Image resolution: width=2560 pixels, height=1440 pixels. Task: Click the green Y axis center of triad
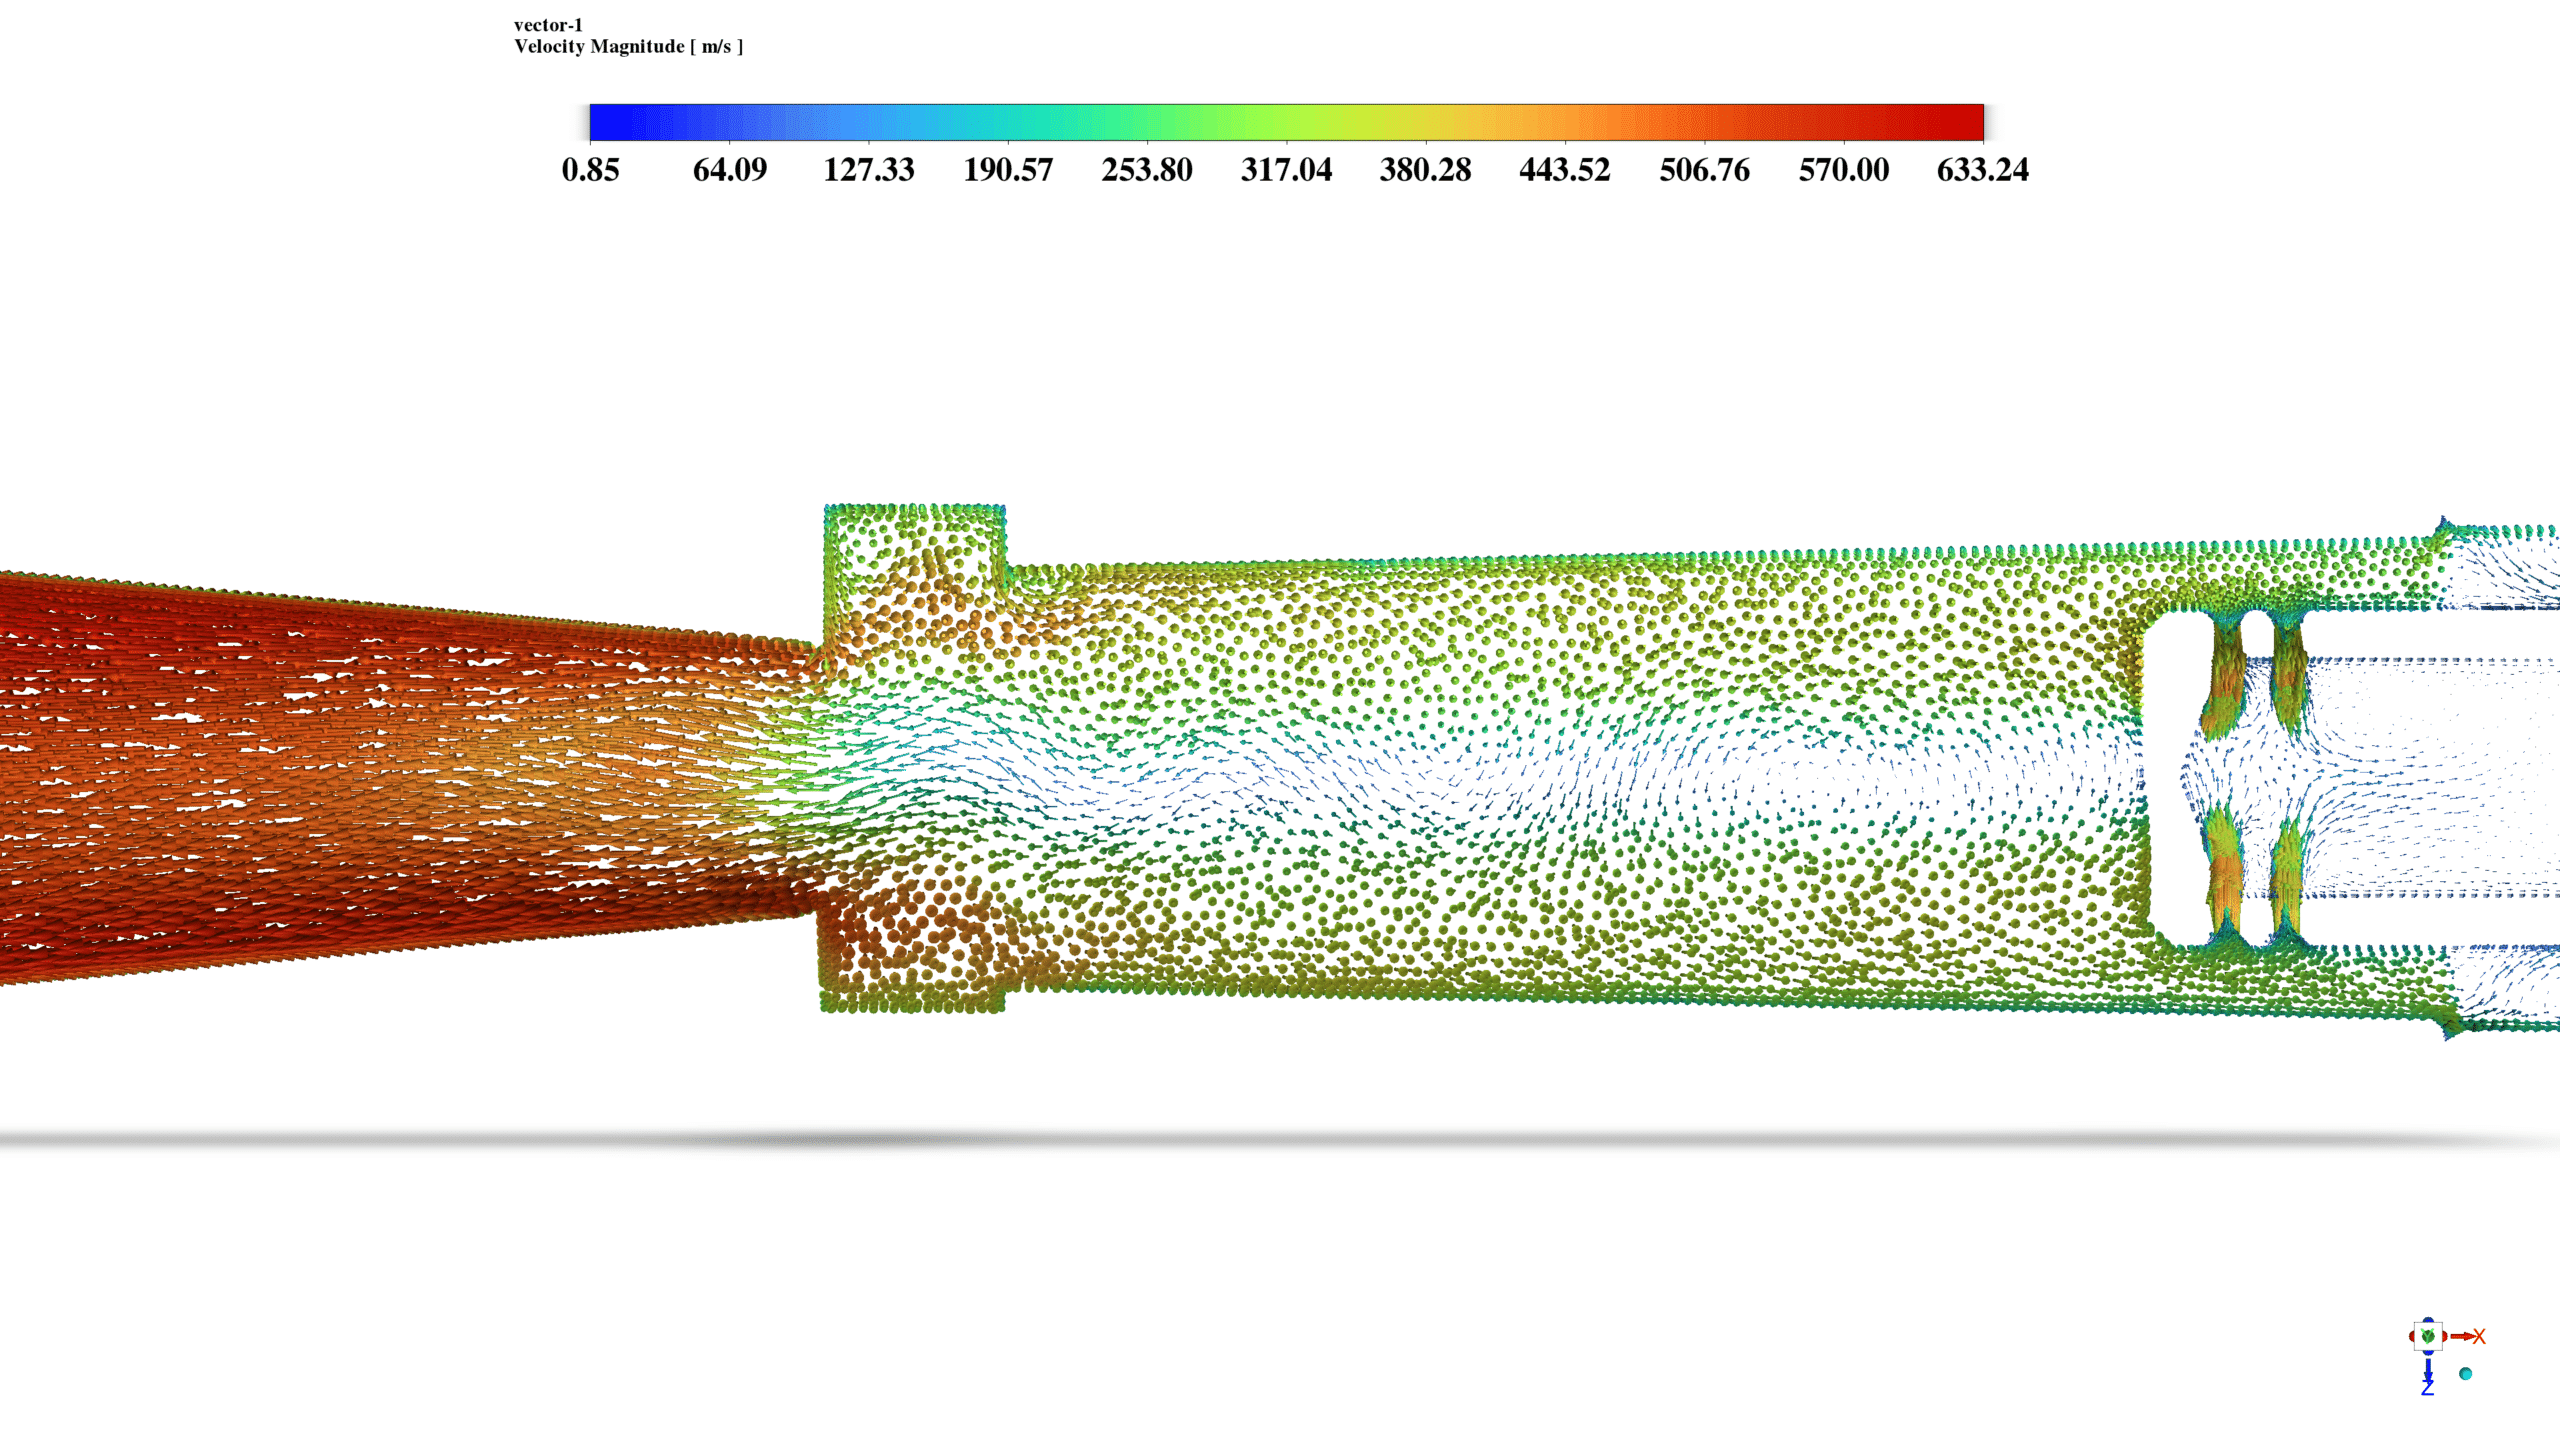(x=2428, y=1336)
